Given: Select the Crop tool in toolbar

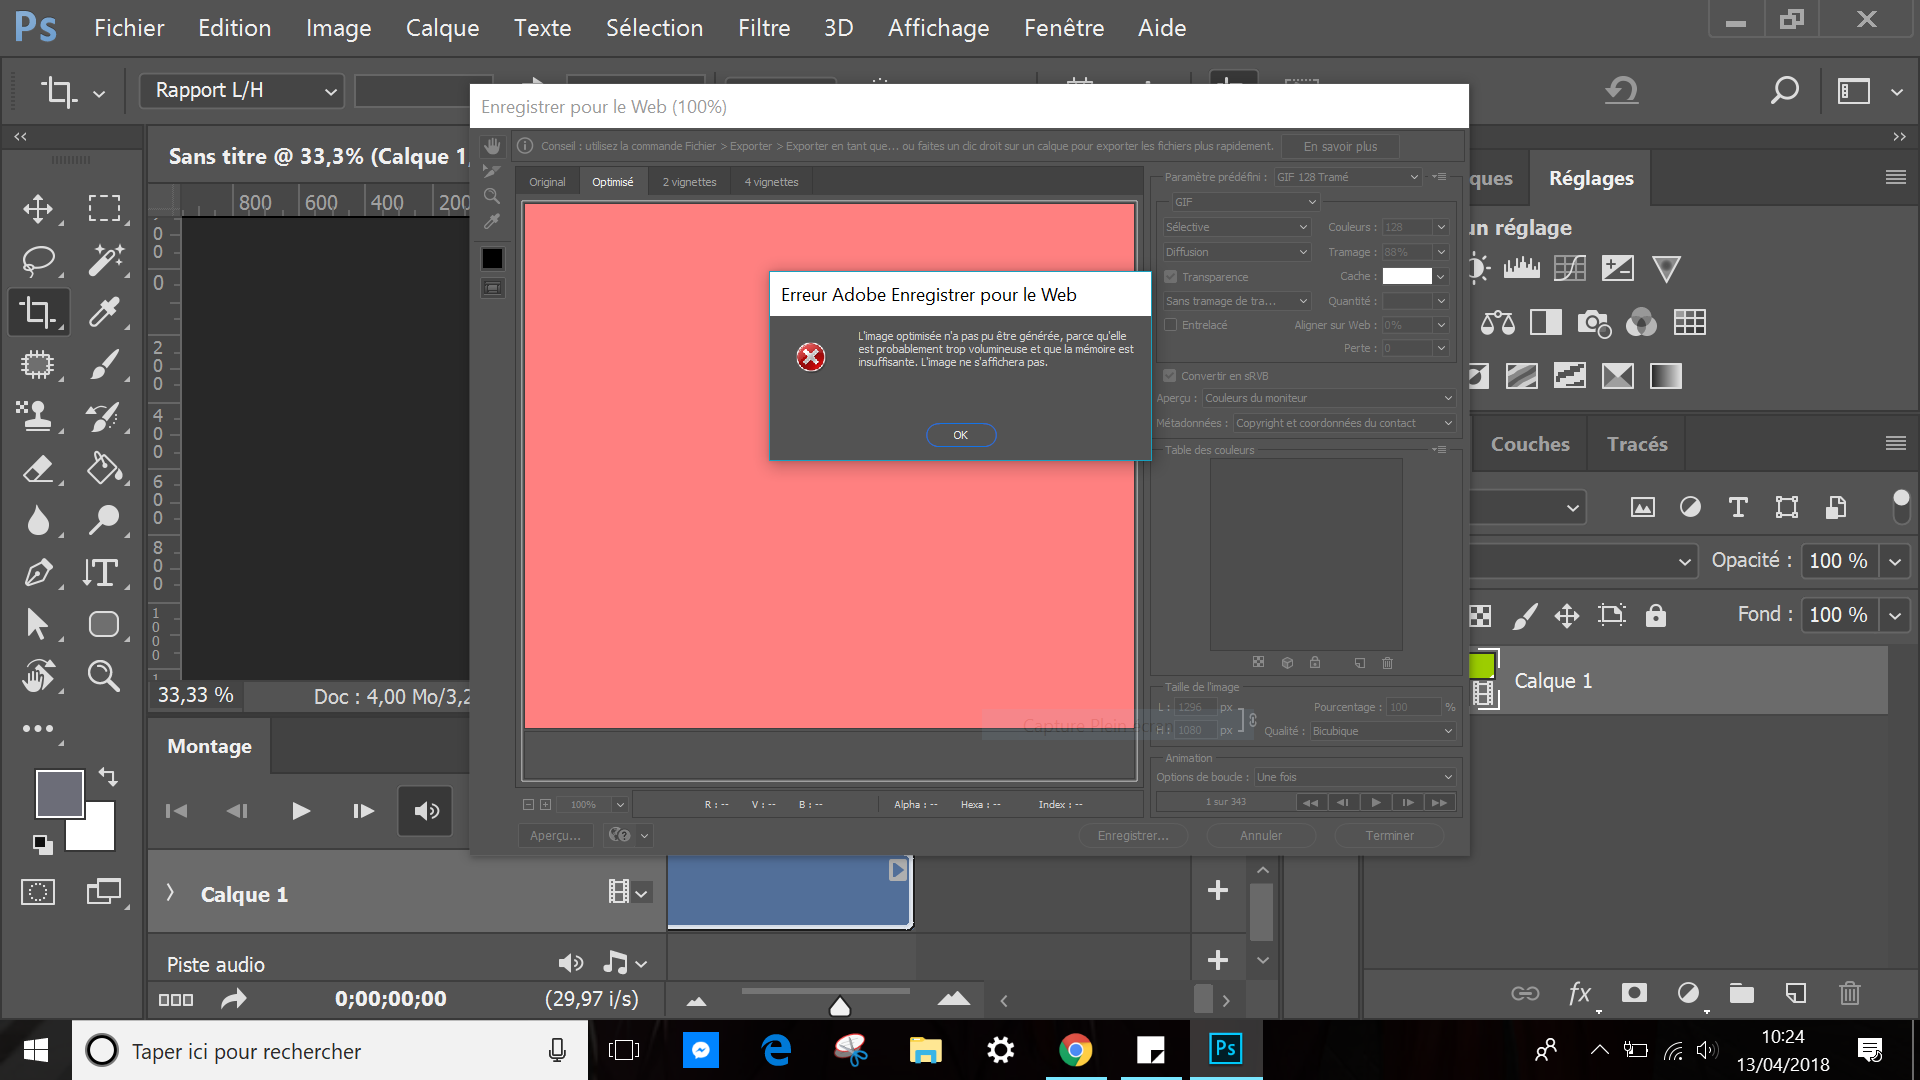Looking at the screenshot, I should coord(38,312).
